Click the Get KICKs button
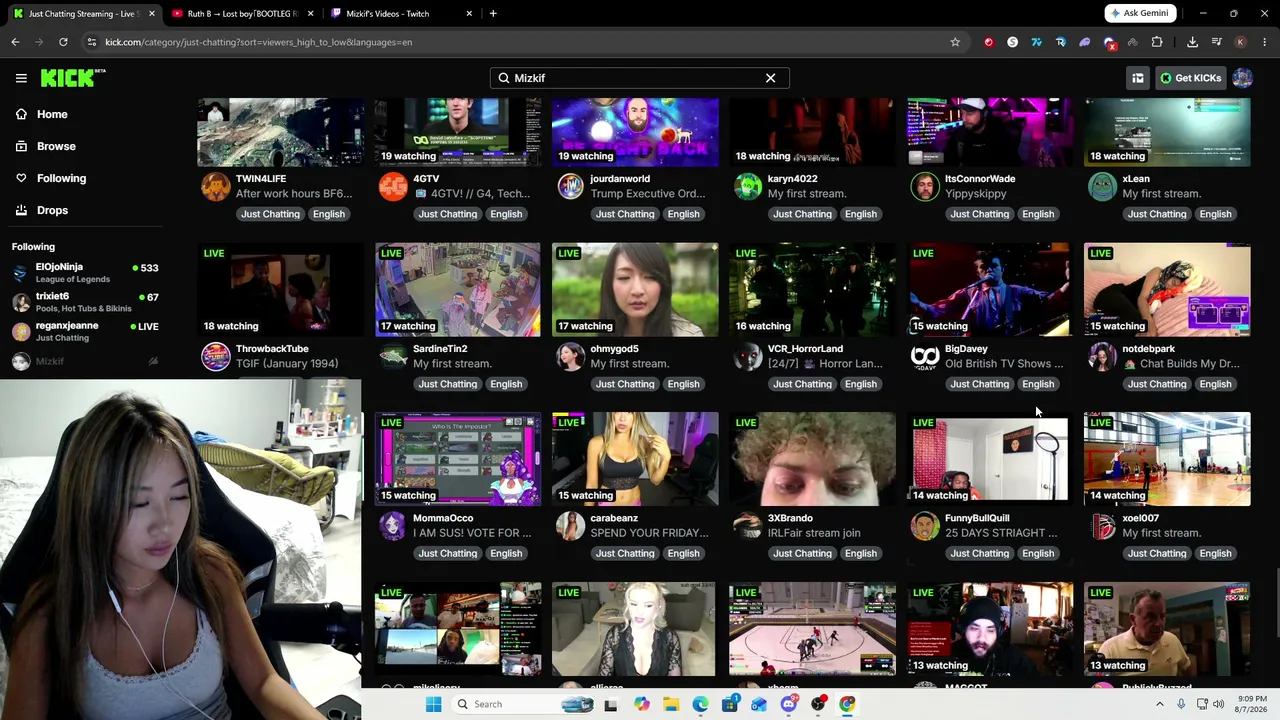The width and height of the screenshot is (1280, 720). click(x=1191, y=78)
